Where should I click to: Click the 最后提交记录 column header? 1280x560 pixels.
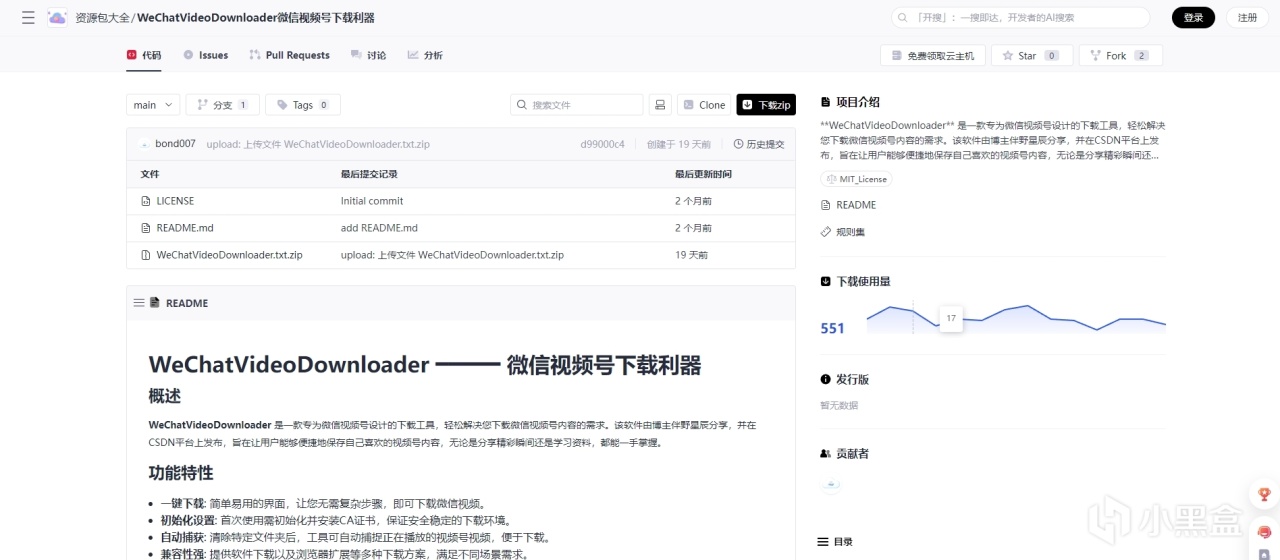[x=369, y=174]
